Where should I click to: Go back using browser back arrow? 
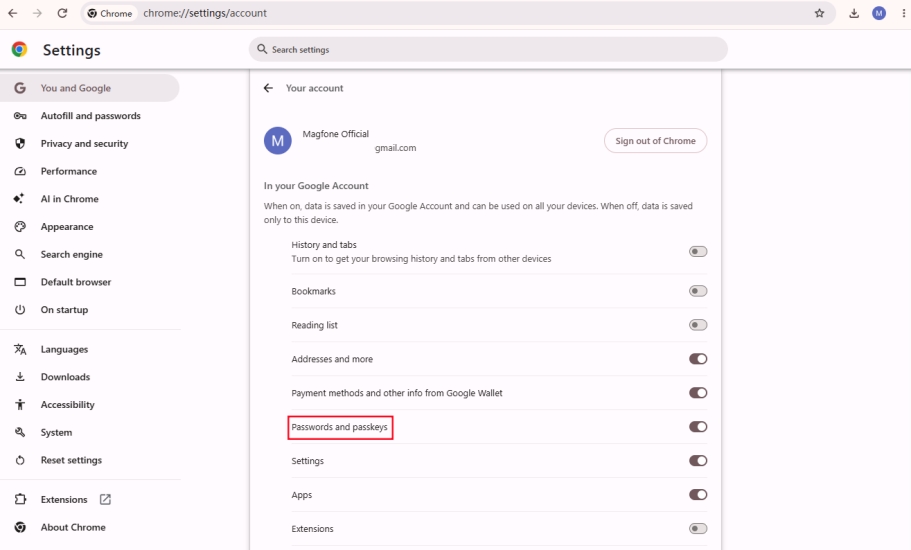[13, 13]
